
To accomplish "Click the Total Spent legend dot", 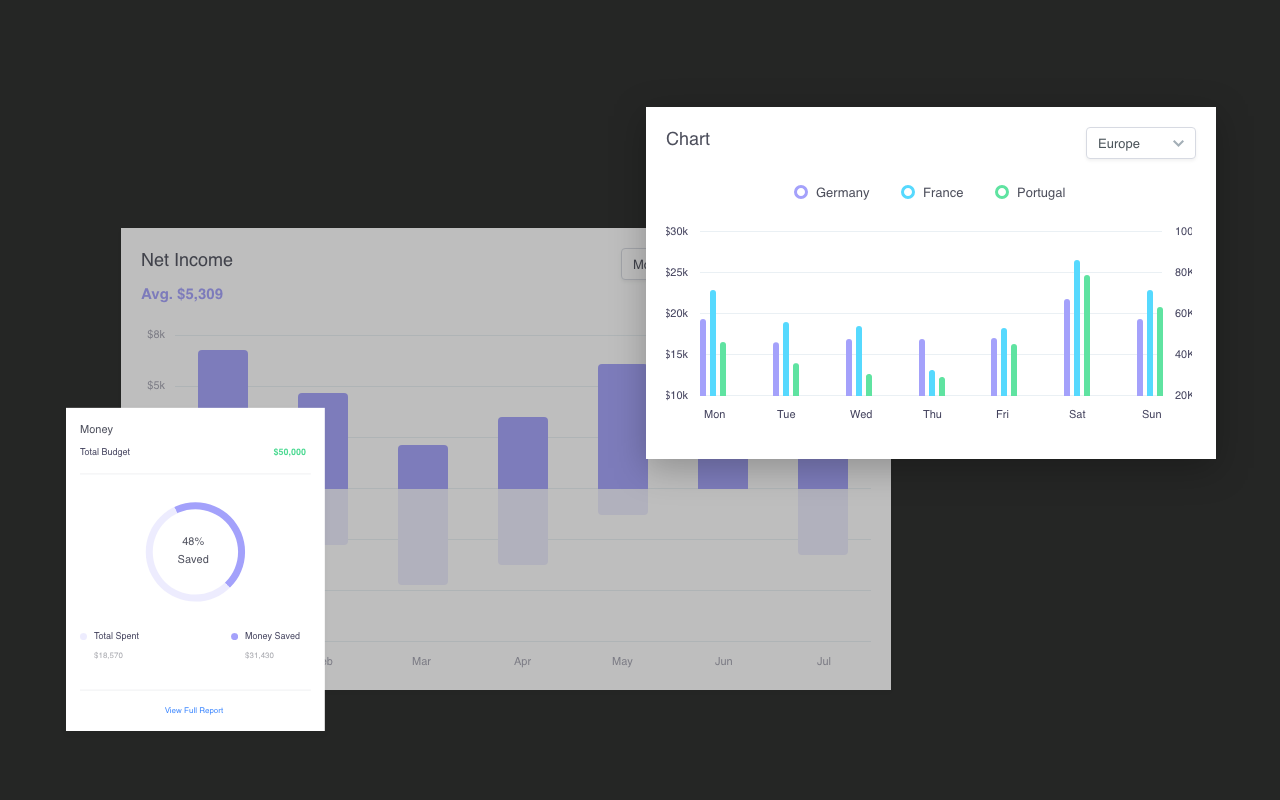I will (84, 636).
